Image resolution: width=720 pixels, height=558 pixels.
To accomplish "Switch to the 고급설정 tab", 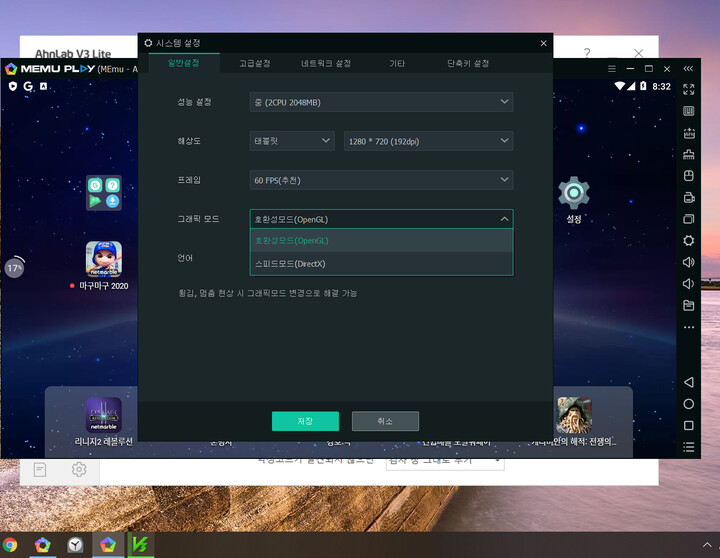I will pyautogui.click(x=254, y=63).
